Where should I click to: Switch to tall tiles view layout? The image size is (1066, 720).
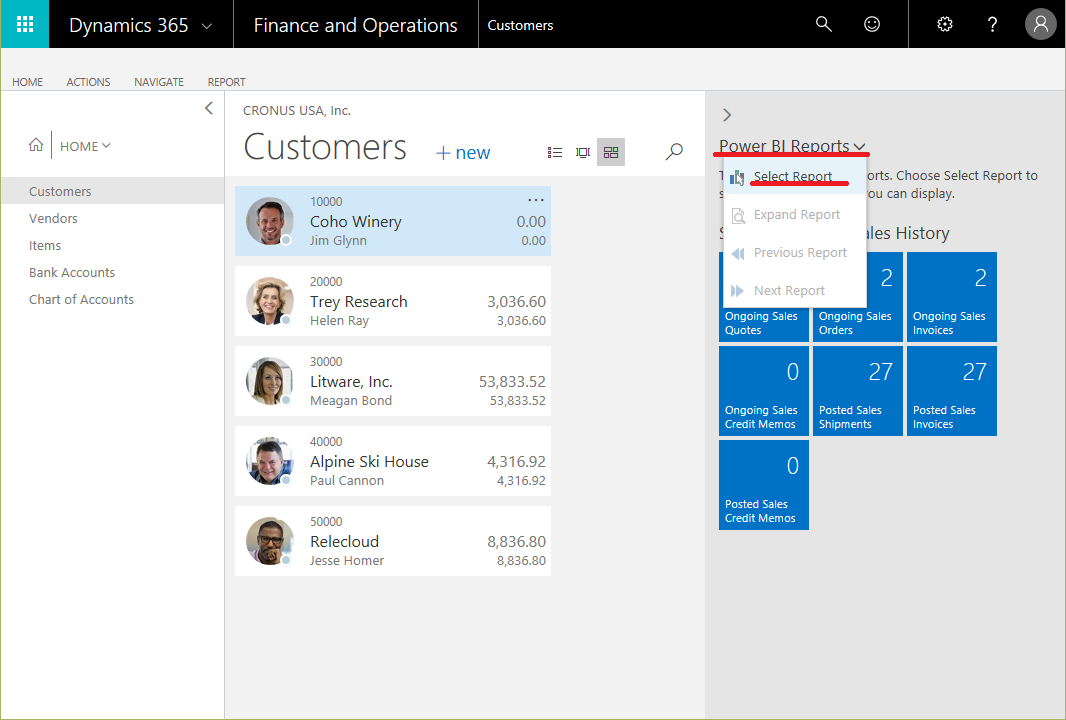coord(583,152)
